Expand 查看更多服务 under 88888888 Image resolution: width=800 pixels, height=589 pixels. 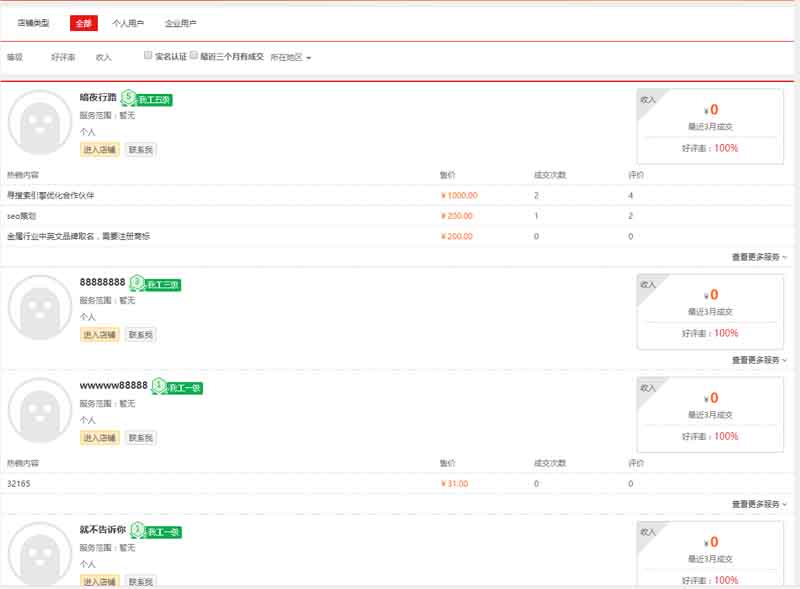click(x=759, y=360)
